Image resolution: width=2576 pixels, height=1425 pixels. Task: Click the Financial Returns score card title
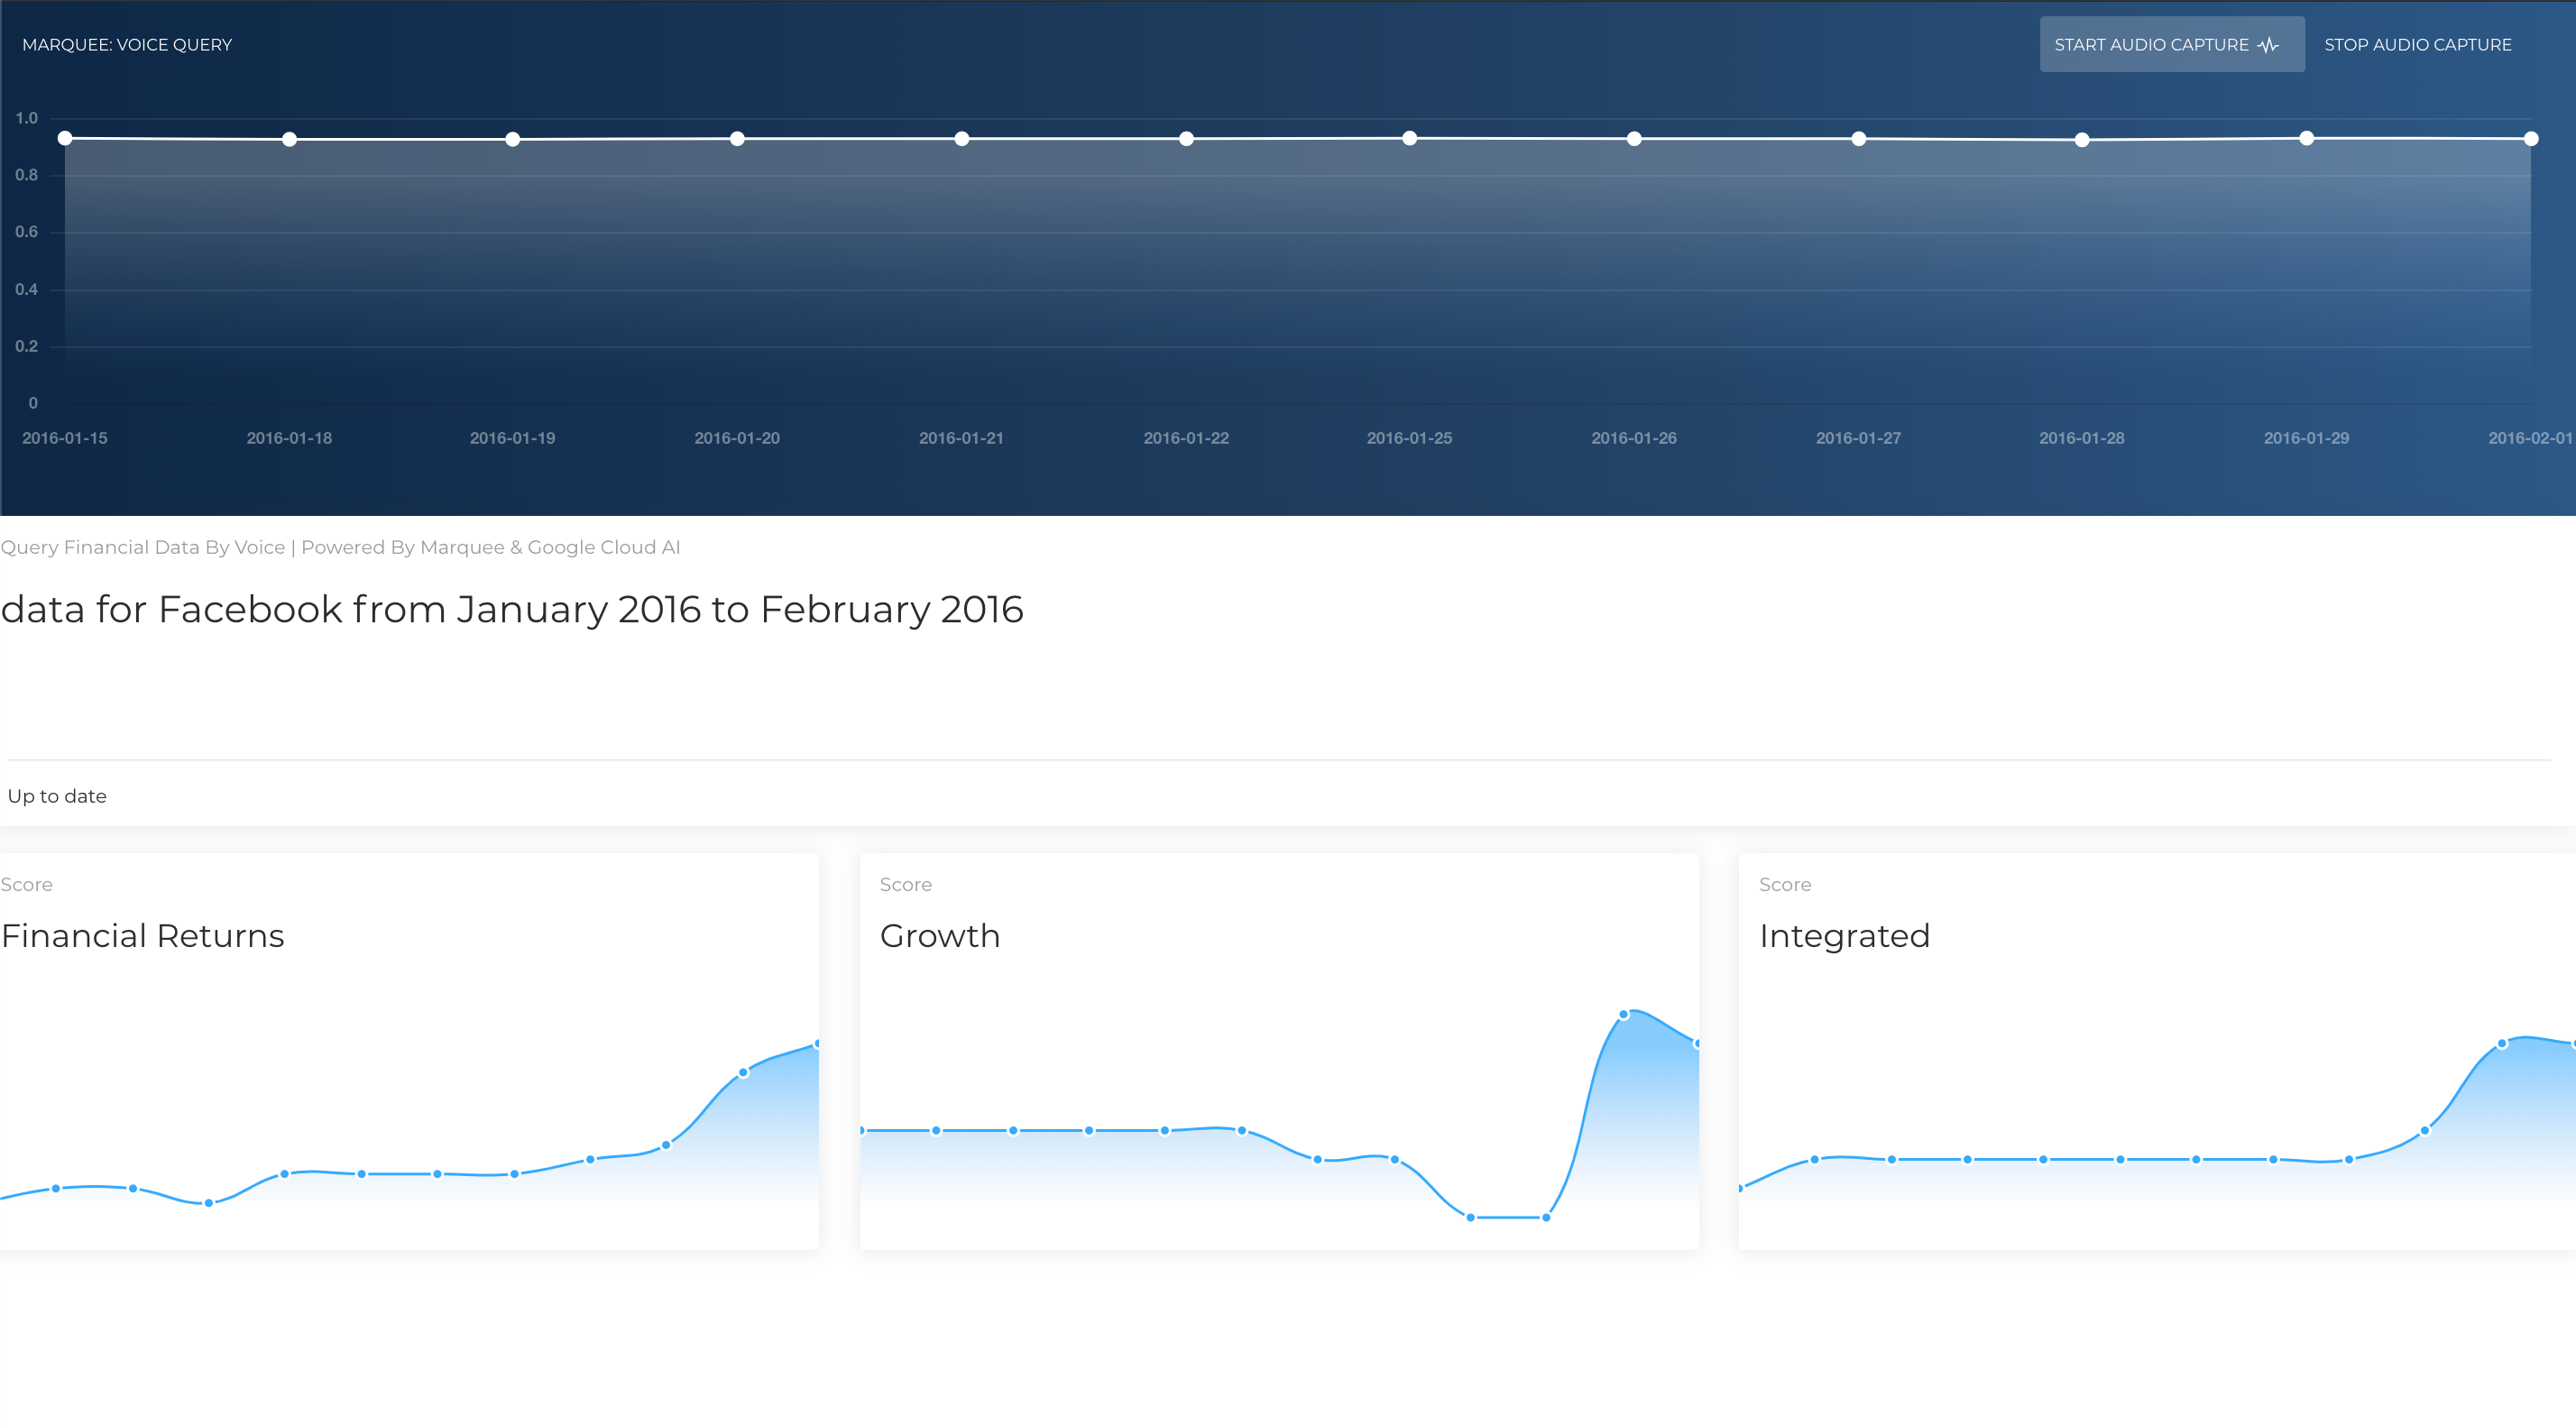(x=143, y=936)
